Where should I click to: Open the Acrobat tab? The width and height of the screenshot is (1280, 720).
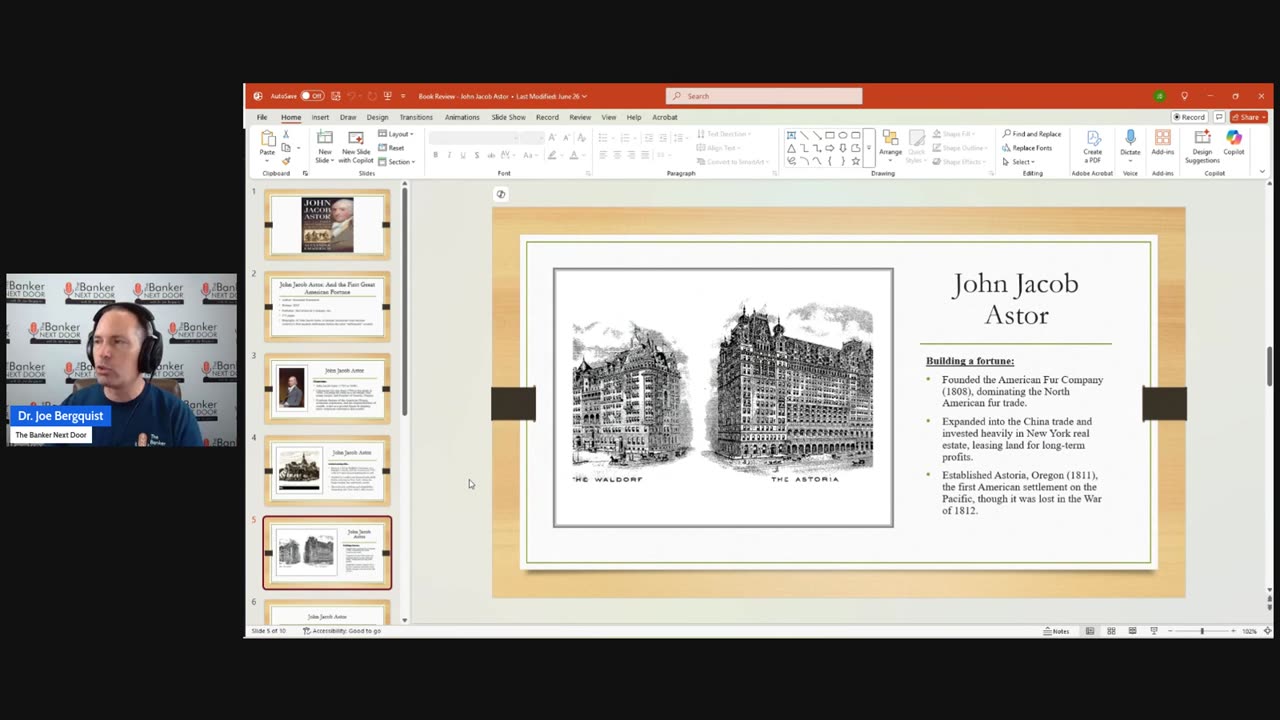point(665,117)
